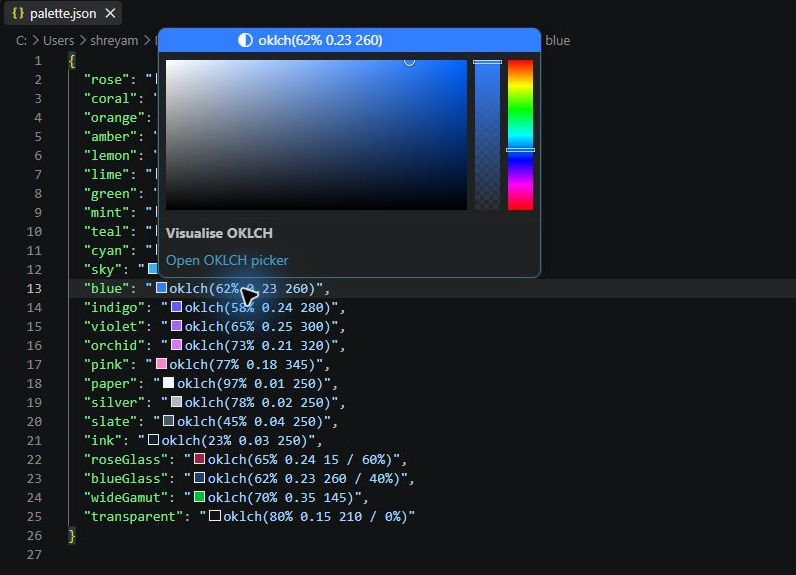Click the "cyan" key on line 11
Image resolution: width=796 pixels, height=575 pixels.
pos(106,250)
